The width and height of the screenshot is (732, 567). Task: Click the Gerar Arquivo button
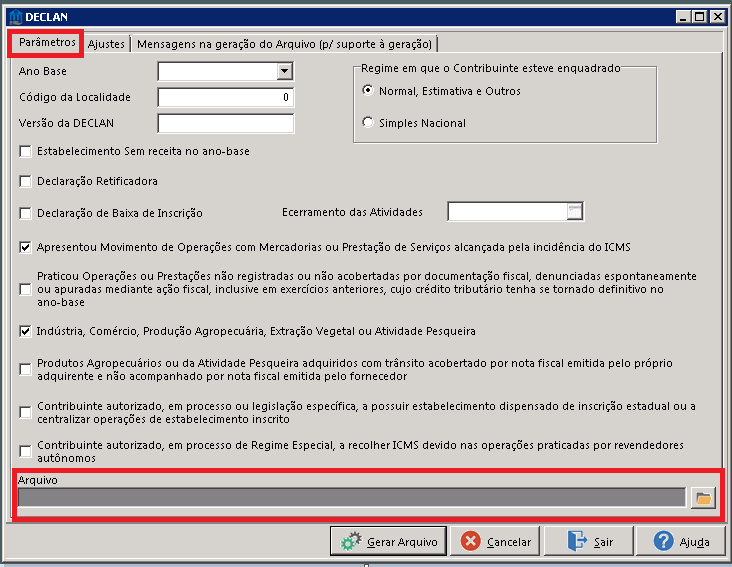coord(388,541)
